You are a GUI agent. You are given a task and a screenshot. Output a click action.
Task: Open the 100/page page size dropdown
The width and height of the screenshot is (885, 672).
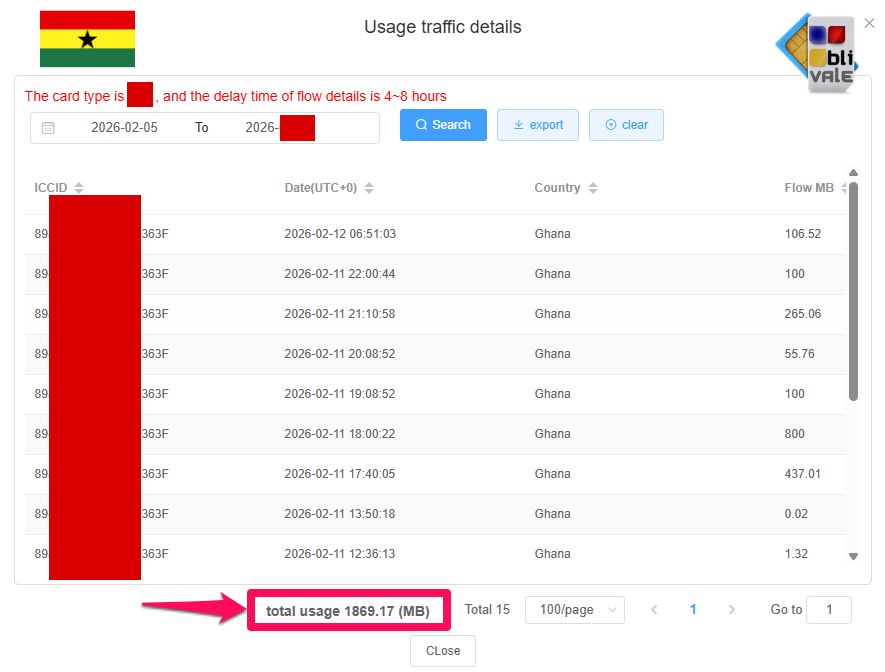tap(575, 609)
